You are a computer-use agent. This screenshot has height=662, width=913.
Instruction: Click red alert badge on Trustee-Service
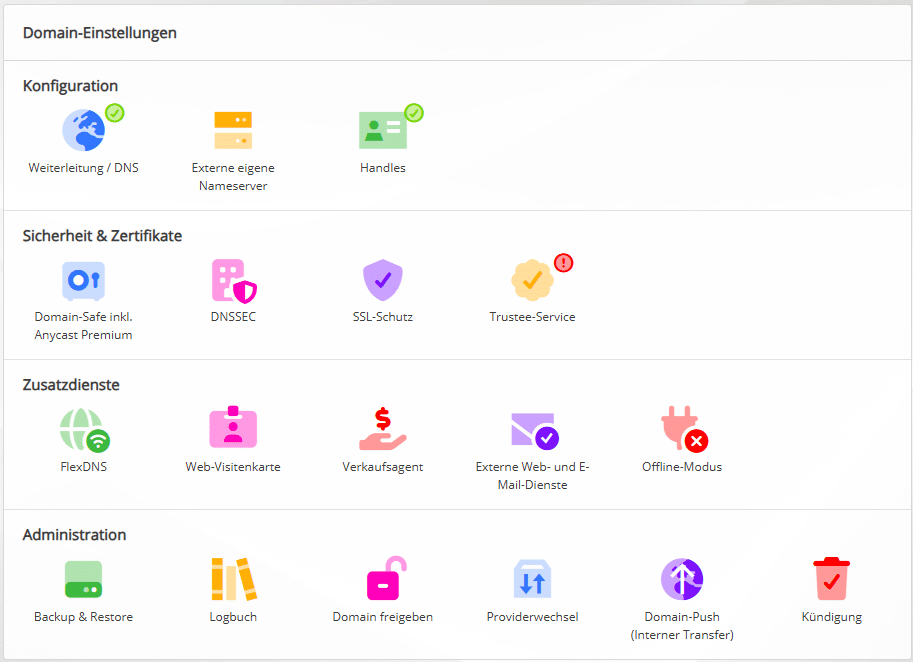[564, 263]
